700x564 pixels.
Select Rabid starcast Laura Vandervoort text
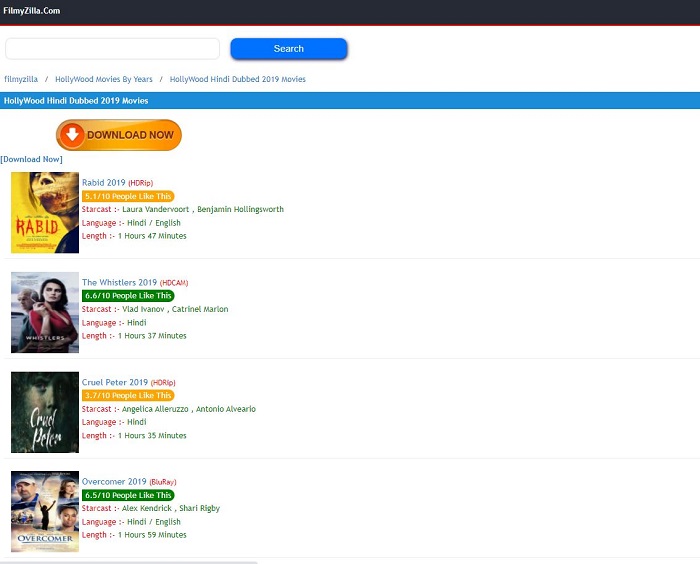pos(155,209)
